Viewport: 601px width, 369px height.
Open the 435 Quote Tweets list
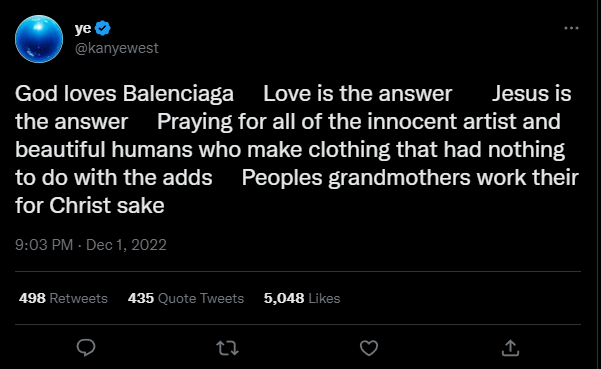[x=186, y=298]
